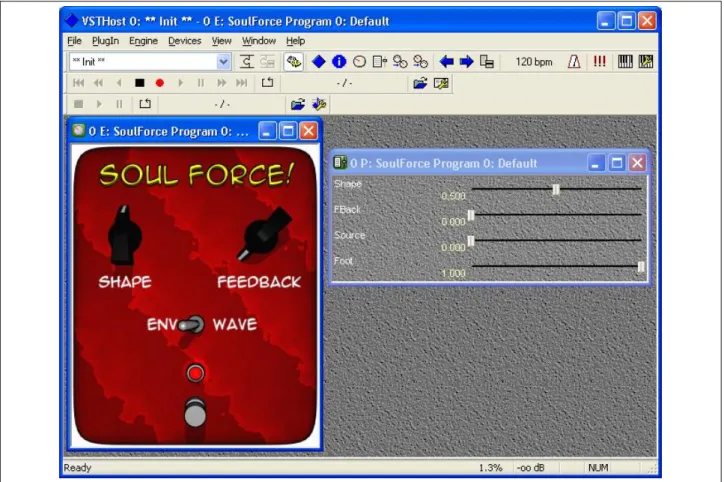Screen dimensions: 724x482
Task: Click the first paired-circles arrow icon
Action: click(400, 61)
